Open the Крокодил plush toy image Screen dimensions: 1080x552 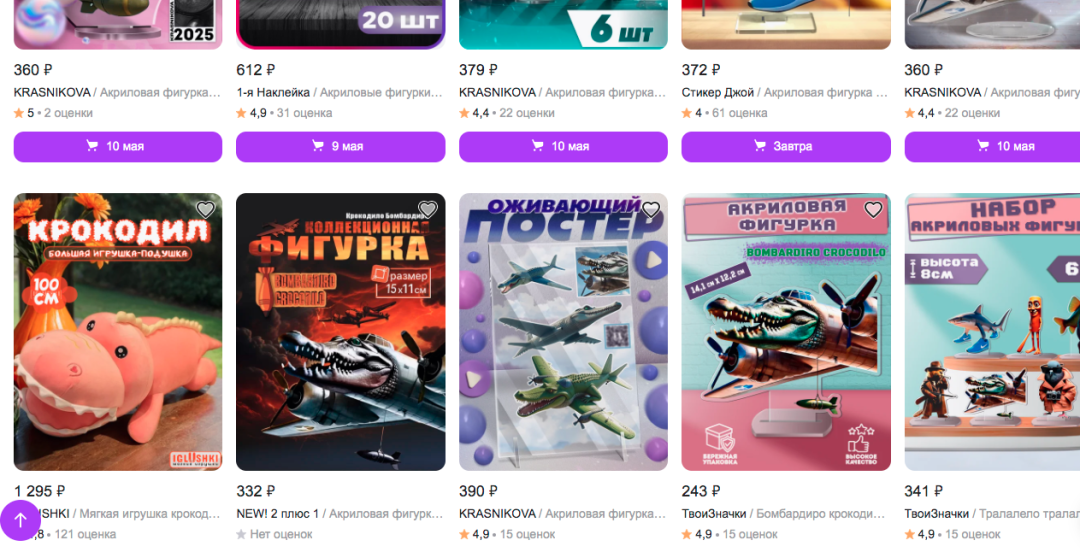[118, 332]
